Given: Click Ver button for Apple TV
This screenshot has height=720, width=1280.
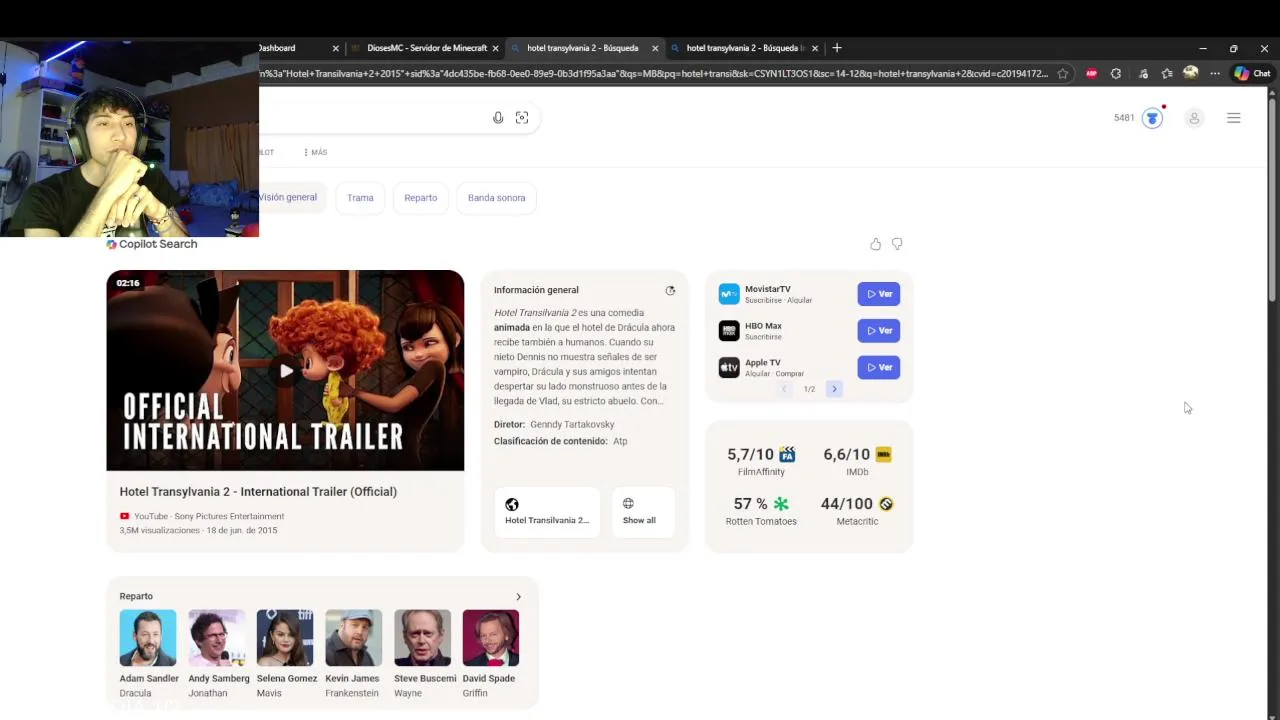Looking at the screenshot, I should pos(879,367).
